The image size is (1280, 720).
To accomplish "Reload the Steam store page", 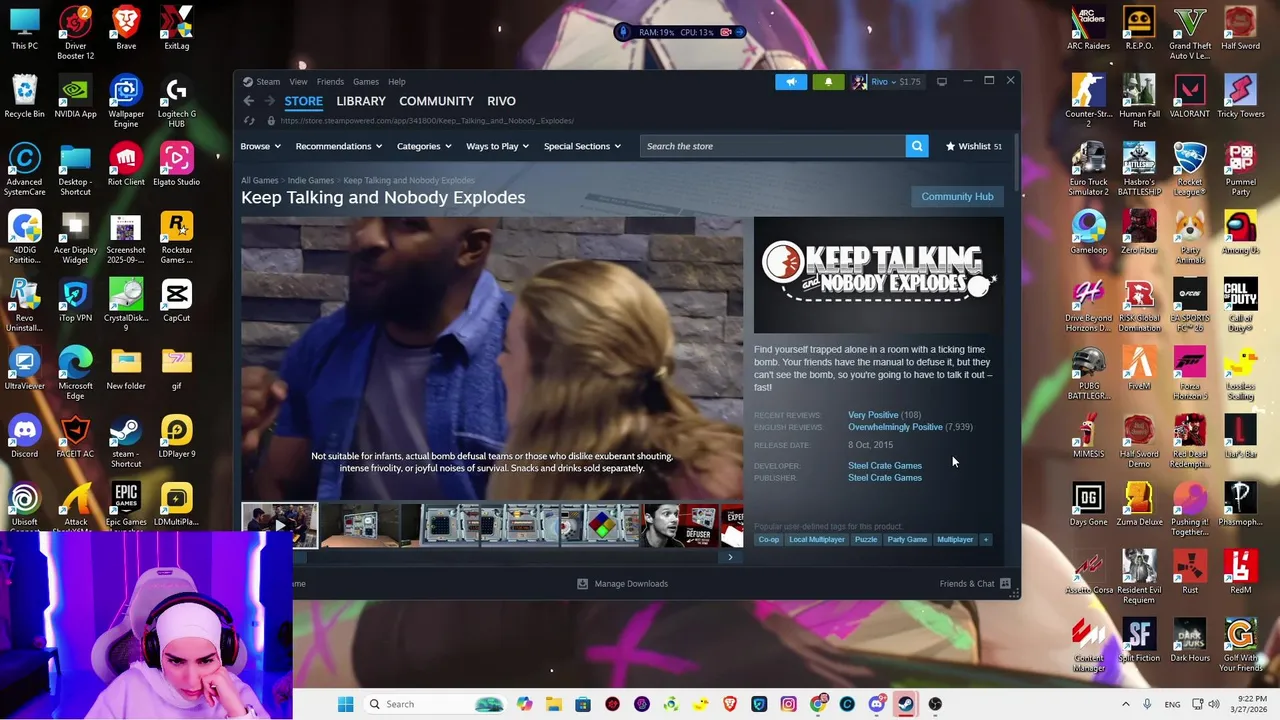I will click(x=249, y=121).
